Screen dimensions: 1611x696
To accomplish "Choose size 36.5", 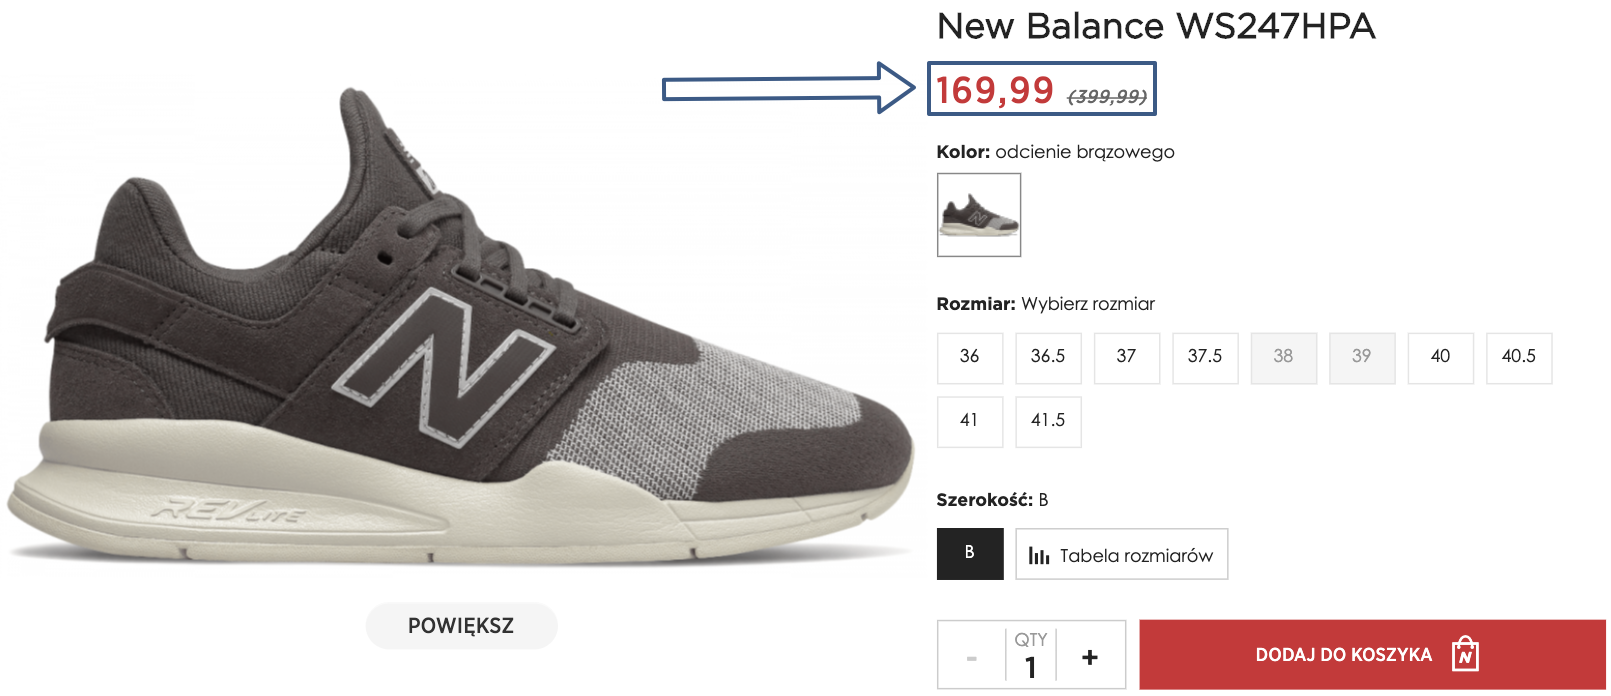I will (x=1048, y=357).
